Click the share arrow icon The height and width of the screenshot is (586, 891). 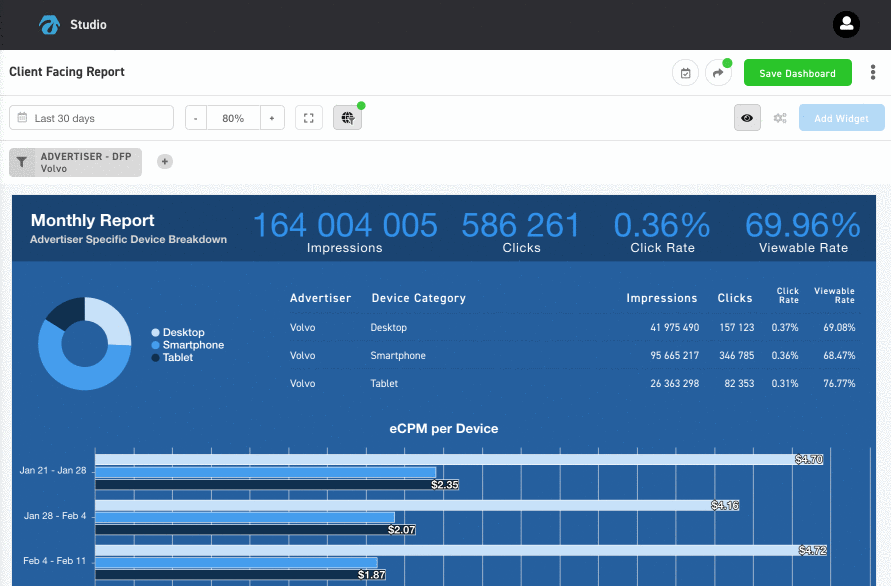[718, 72]
